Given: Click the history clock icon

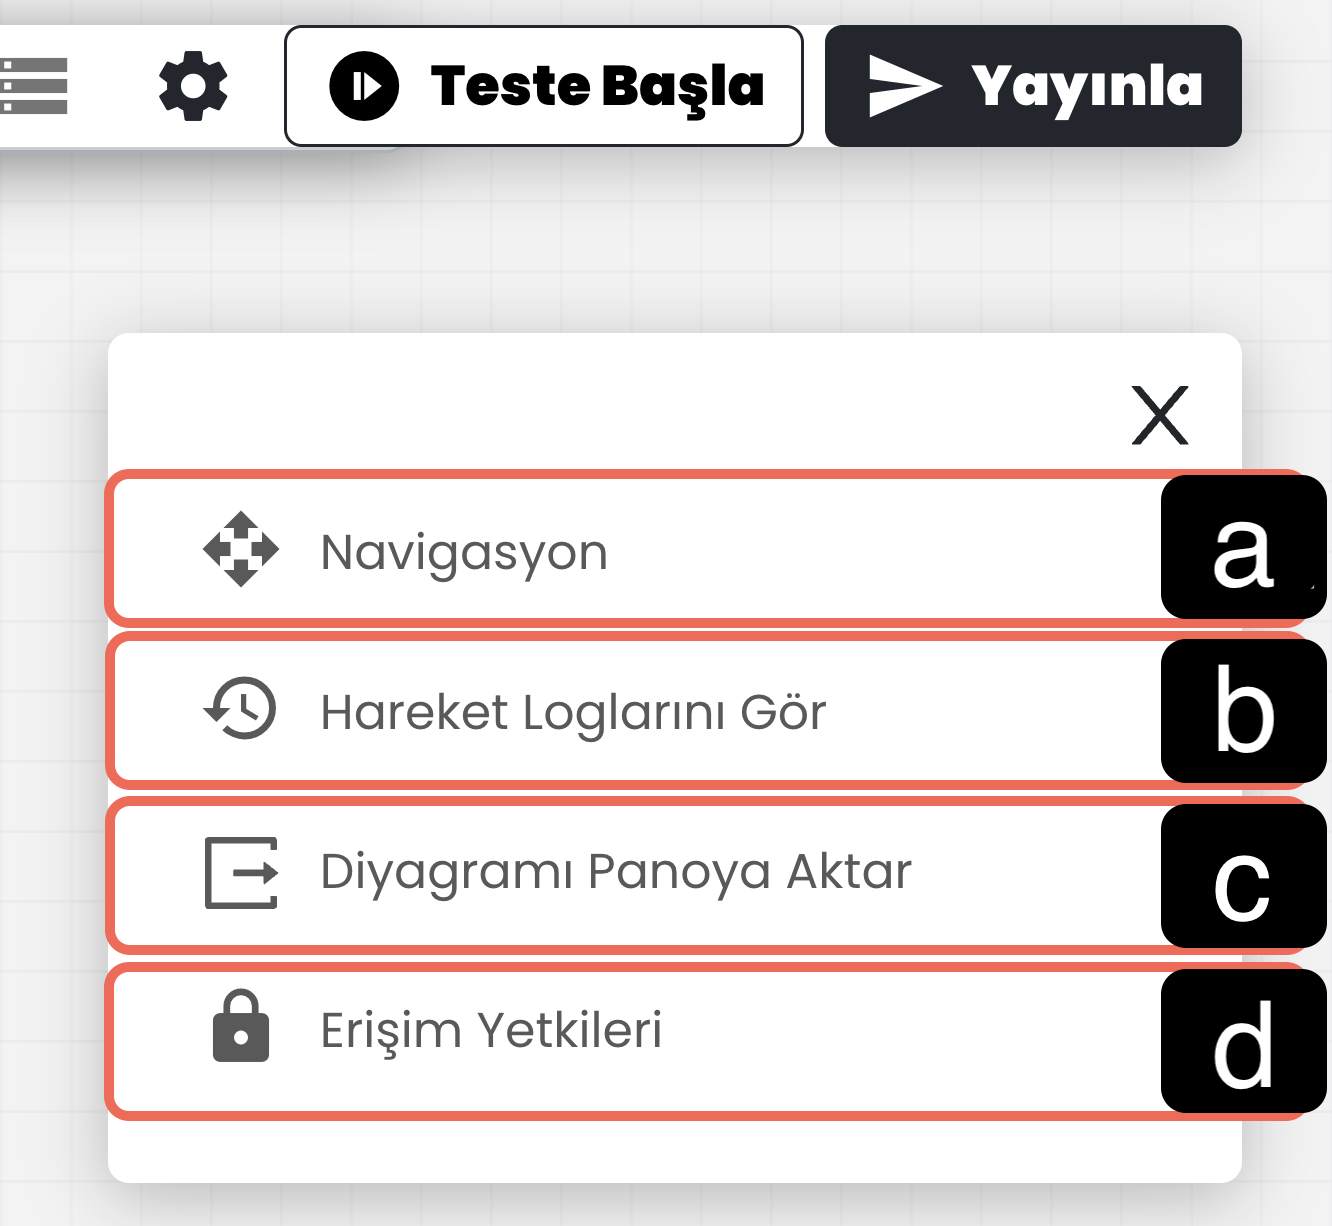Looking at the screenshot, I should coord(241,709).
